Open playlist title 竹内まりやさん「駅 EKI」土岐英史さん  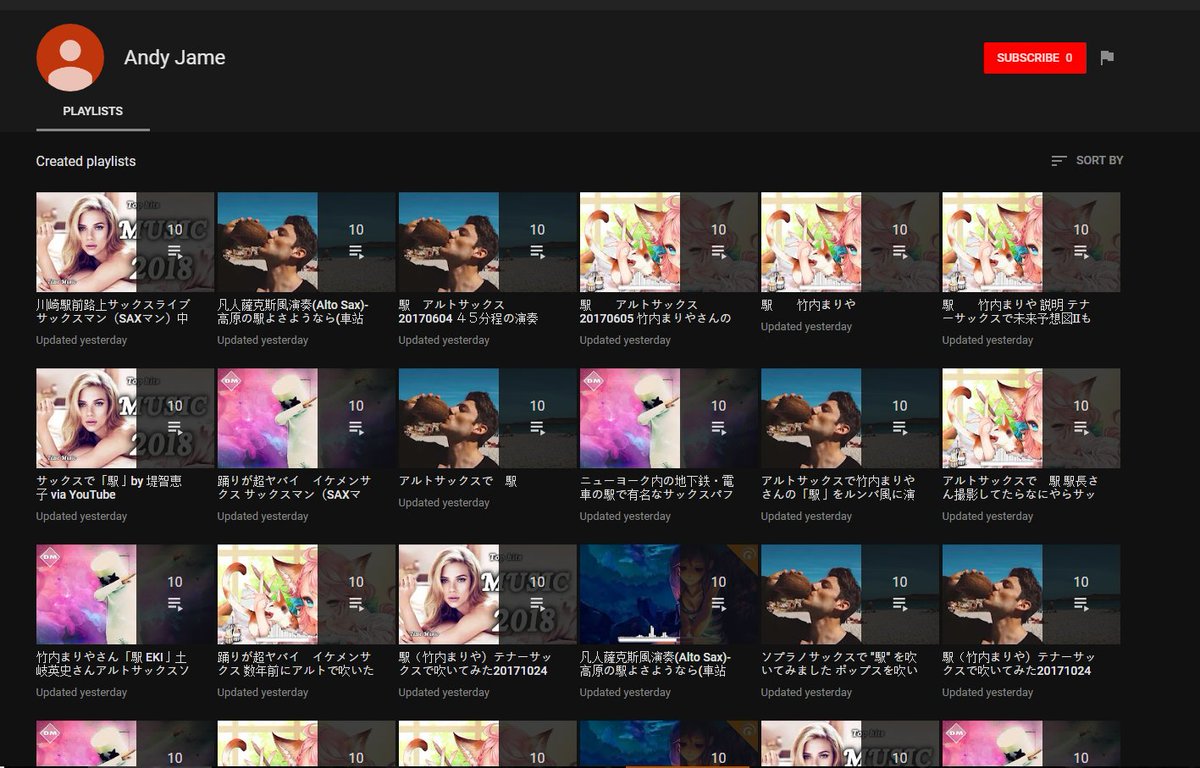[112, 663]
